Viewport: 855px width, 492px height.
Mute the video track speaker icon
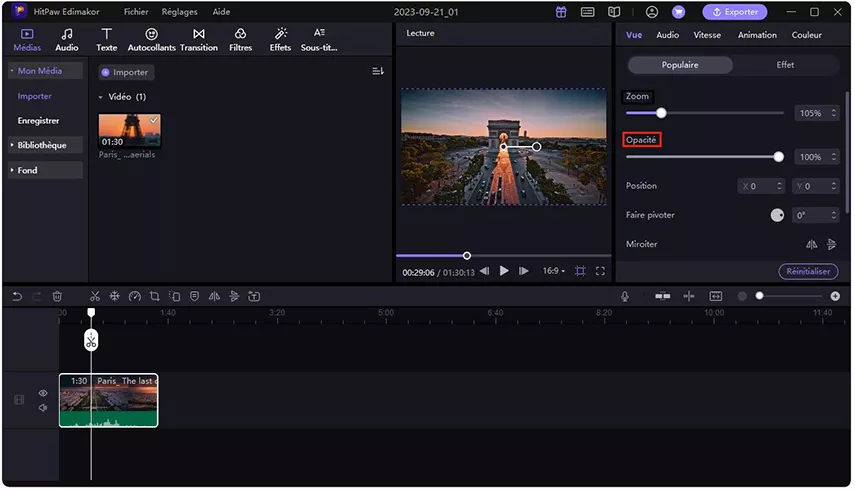[43, 408]
